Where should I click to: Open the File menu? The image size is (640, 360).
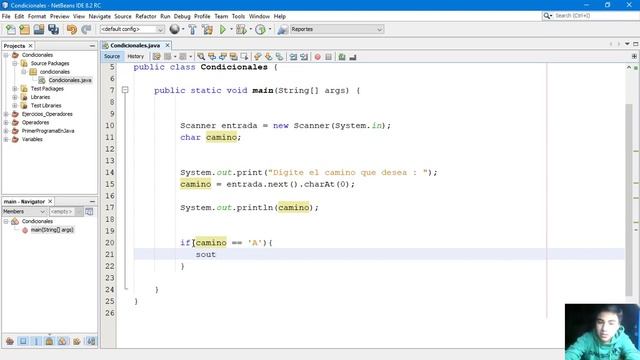point(6,16)
